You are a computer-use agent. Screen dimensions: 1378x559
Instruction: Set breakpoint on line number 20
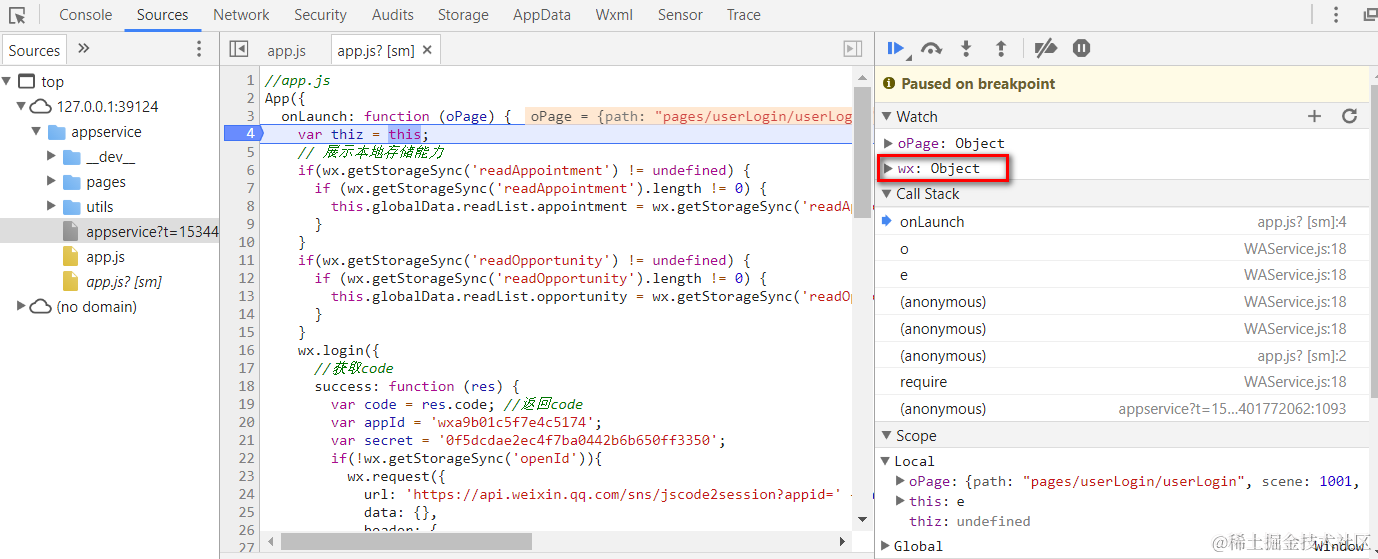247,422
